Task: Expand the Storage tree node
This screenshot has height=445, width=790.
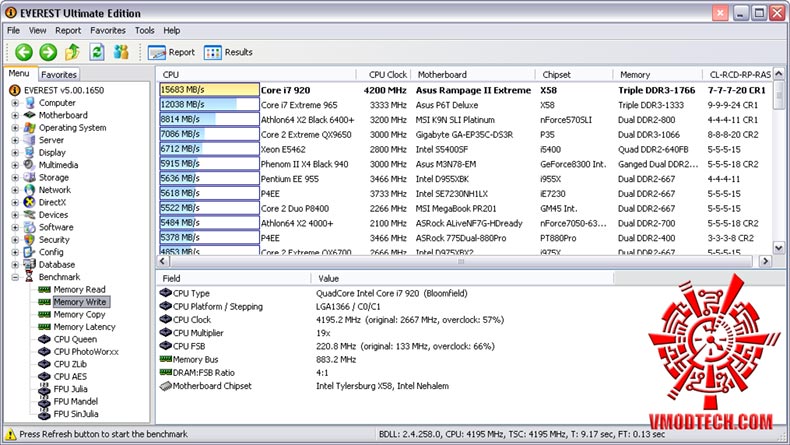Action: click(15, 177)
